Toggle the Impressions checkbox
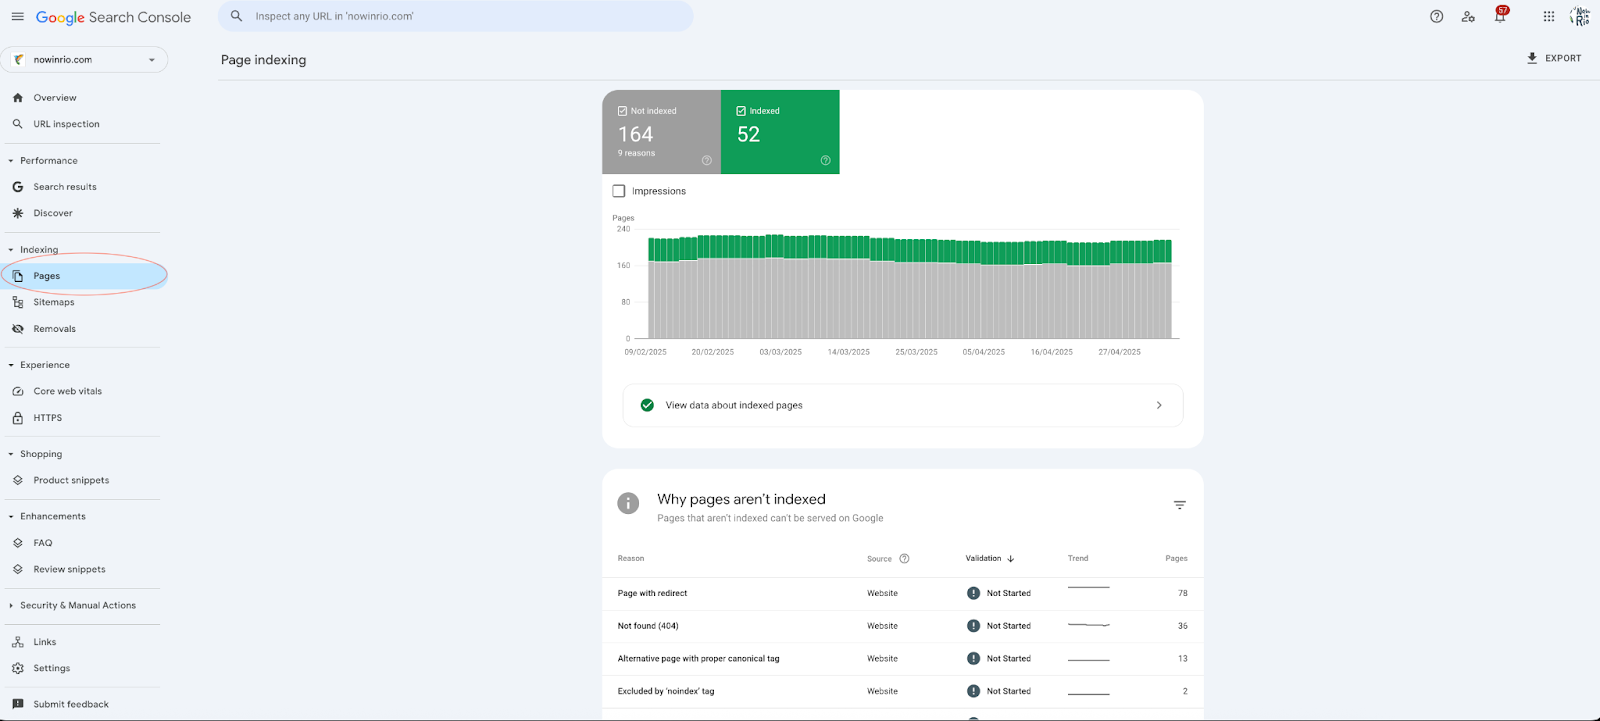 [619, 191]
